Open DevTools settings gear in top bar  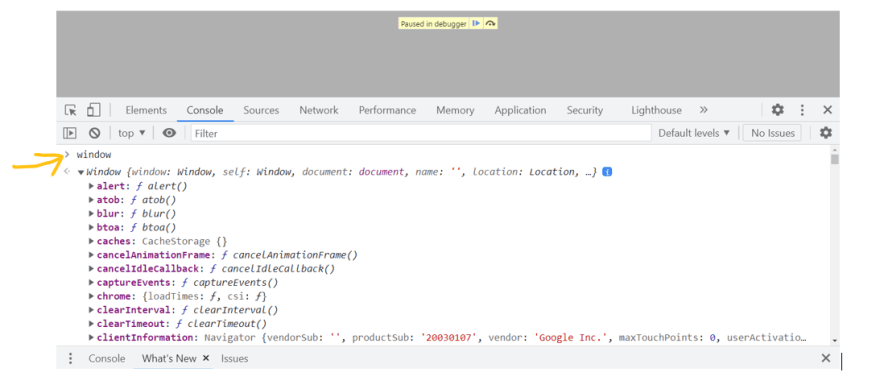(777, 110)
